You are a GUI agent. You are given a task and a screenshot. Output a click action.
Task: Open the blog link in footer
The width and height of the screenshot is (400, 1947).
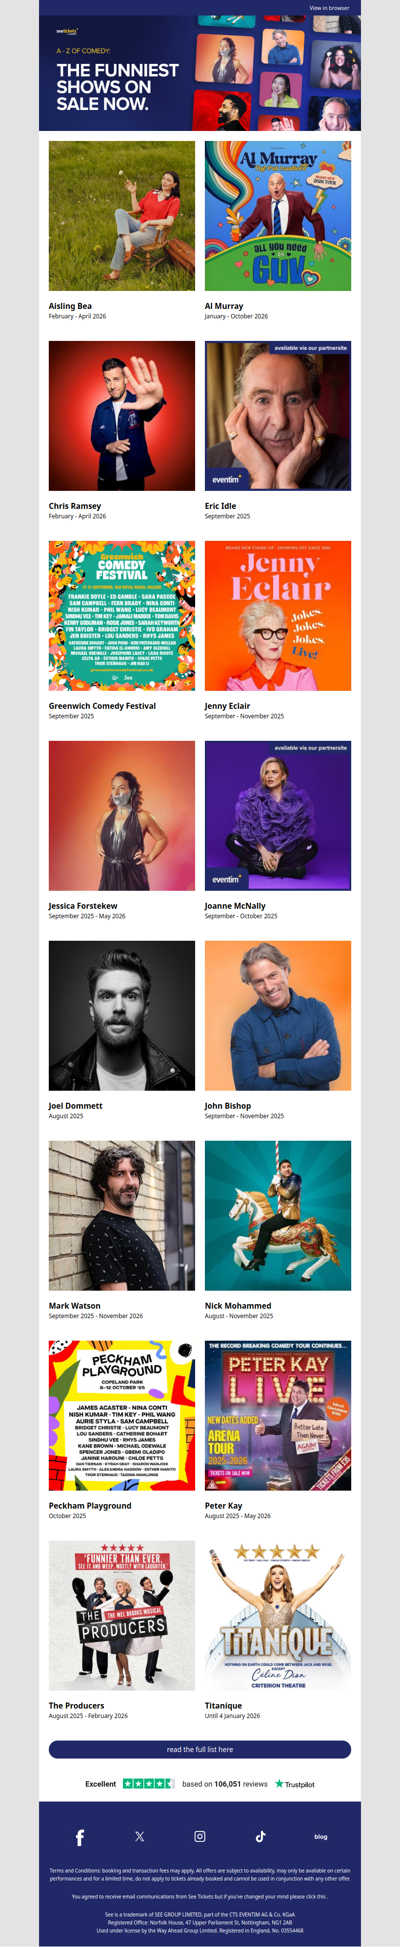pyautogui.click(x=320, y=1836)
